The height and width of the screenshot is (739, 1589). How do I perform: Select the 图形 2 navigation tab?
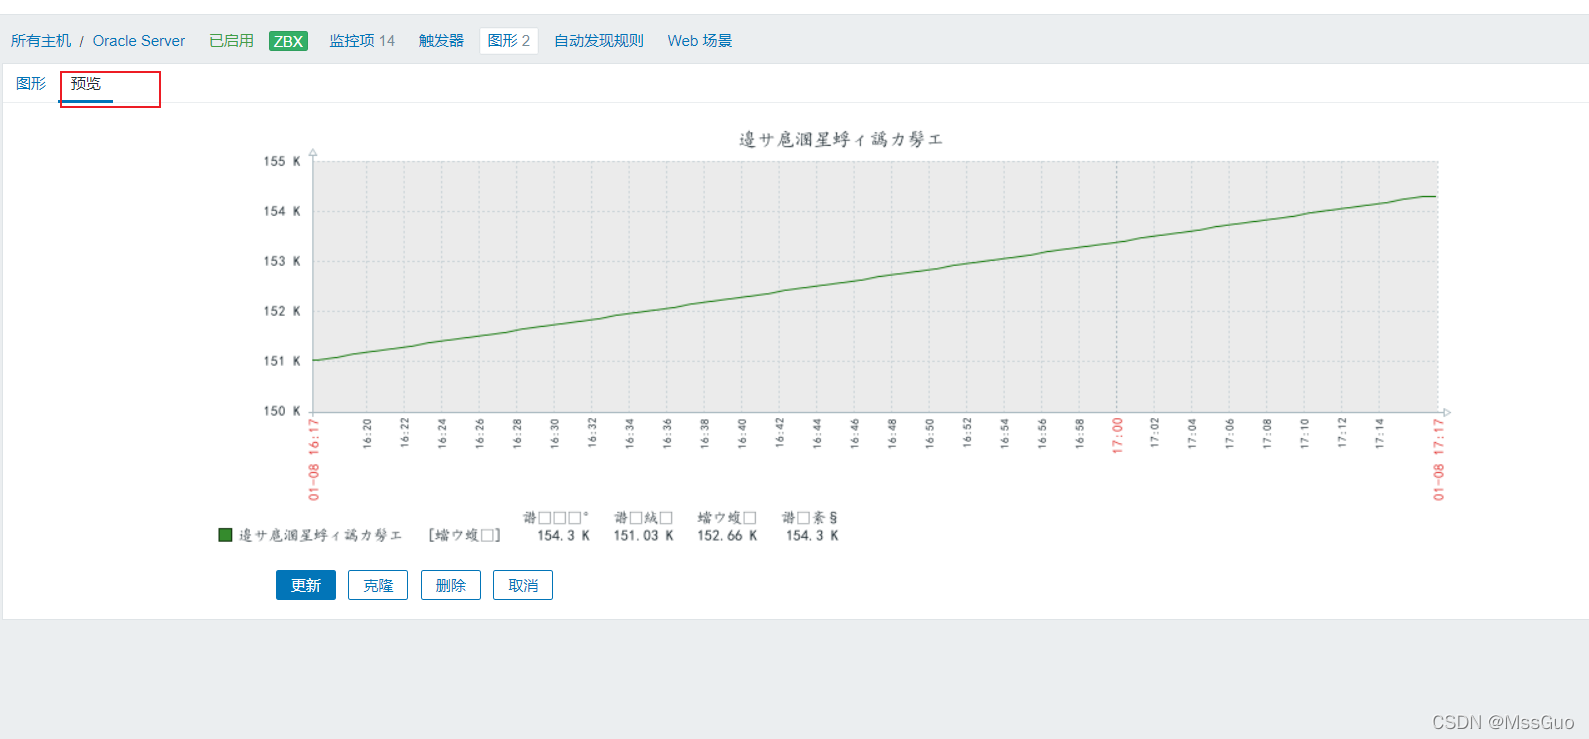pyautogui.click(x=509, y=41)
